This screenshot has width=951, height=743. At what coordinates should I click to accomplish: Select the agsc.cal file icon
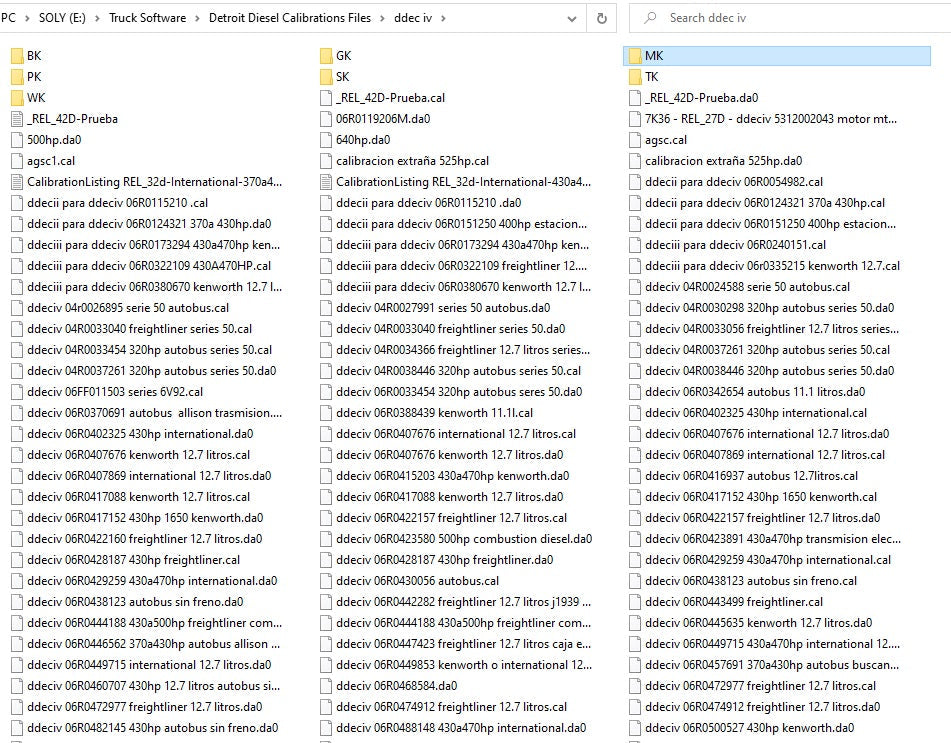coord(635,140)
